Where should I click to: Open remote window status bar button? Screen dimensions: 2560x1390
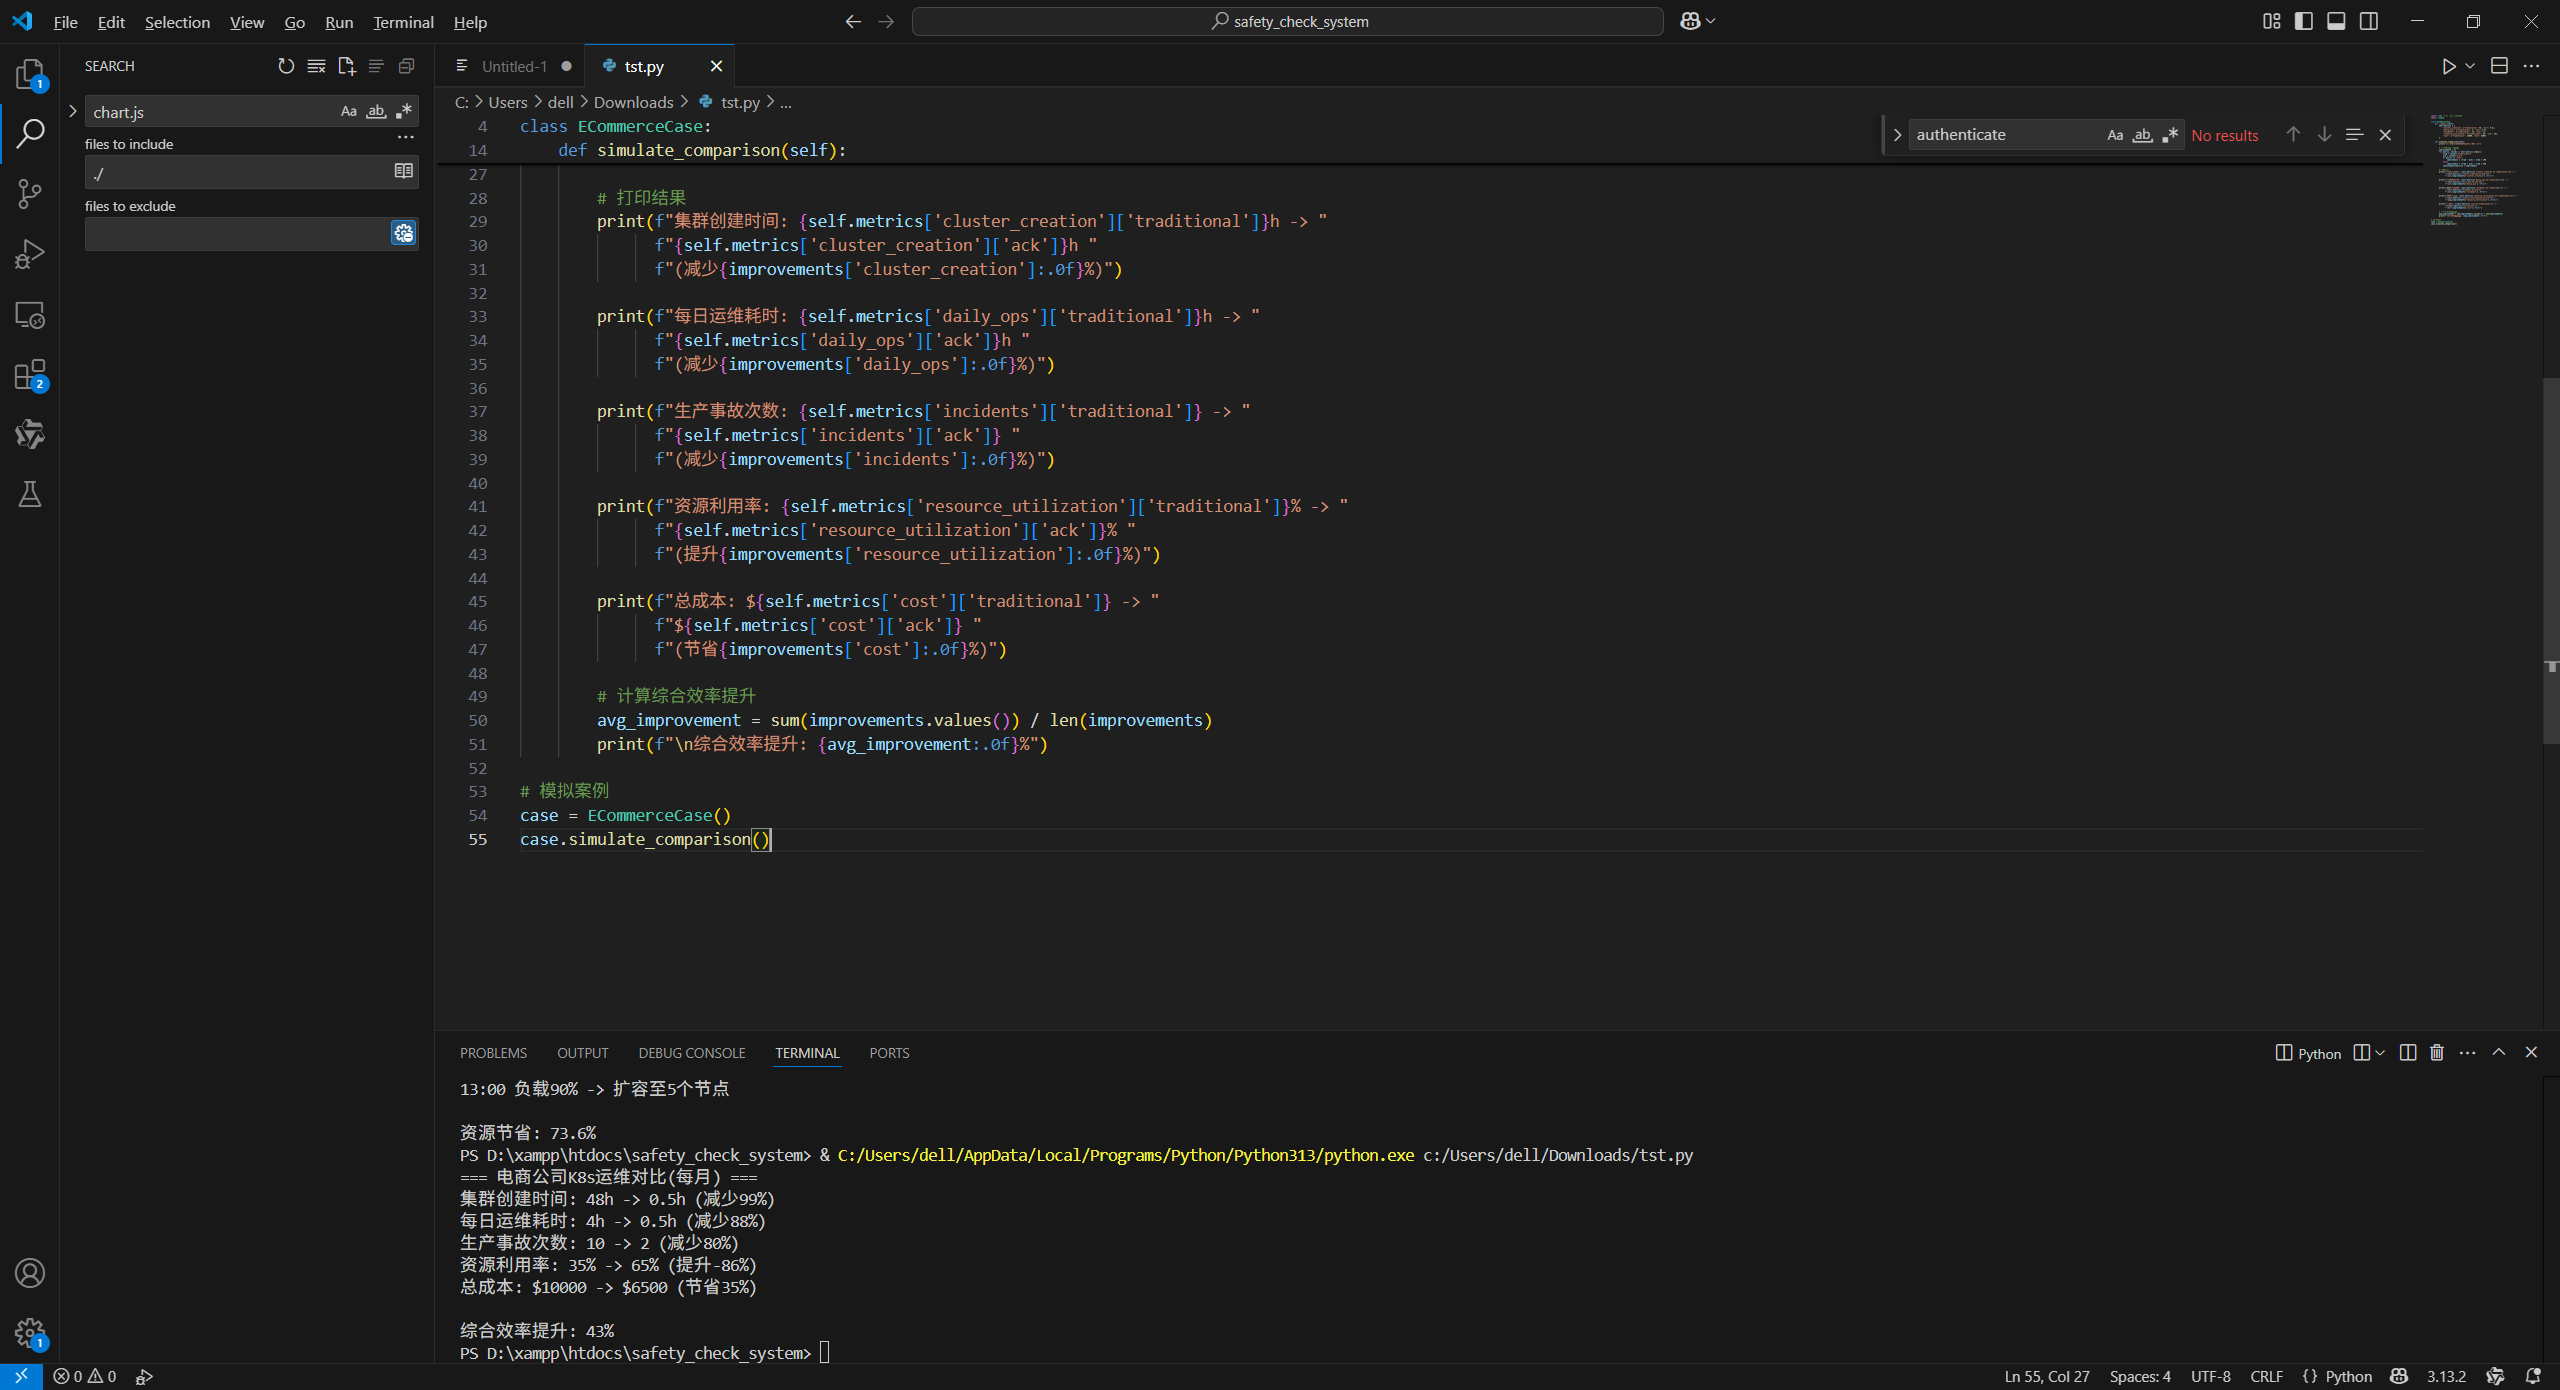21,1376
